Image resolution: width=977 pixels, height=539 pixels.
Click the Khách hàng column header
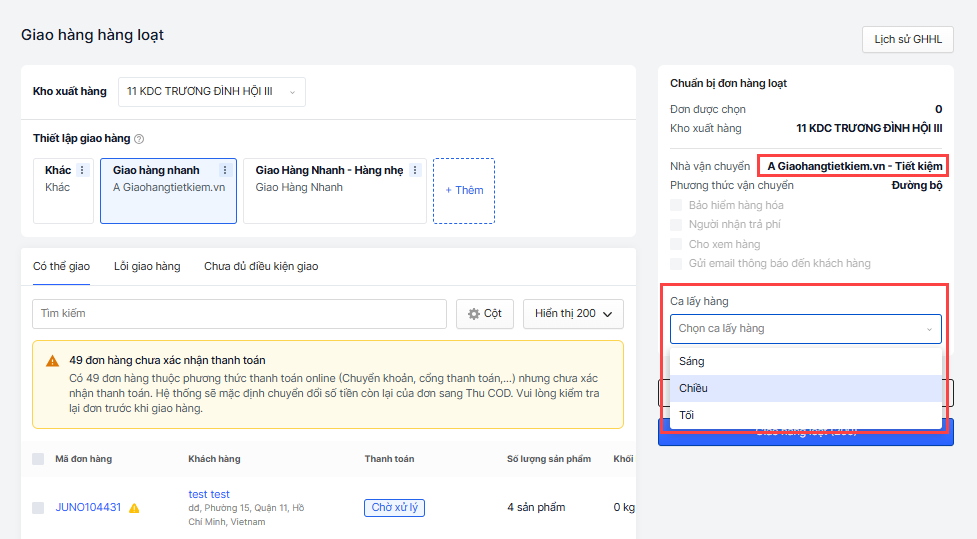214,459
